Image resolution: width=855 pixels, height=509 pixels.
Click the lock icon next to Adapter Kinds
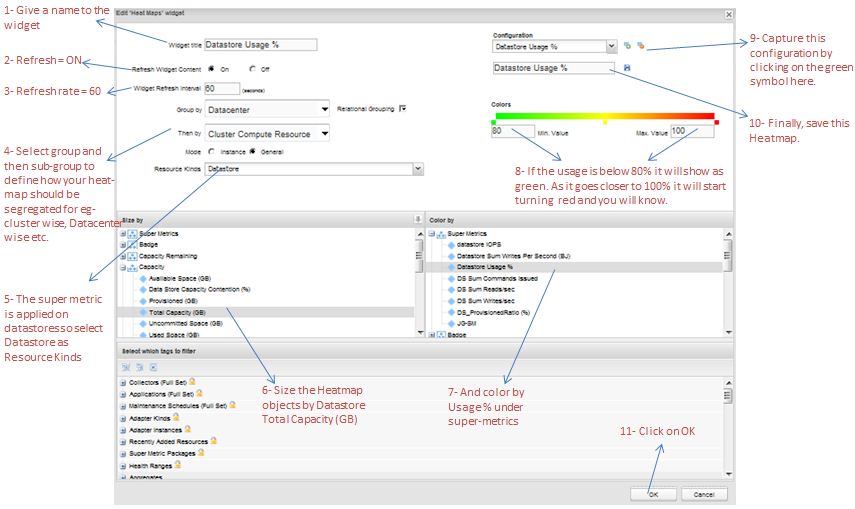click(175, 417)
